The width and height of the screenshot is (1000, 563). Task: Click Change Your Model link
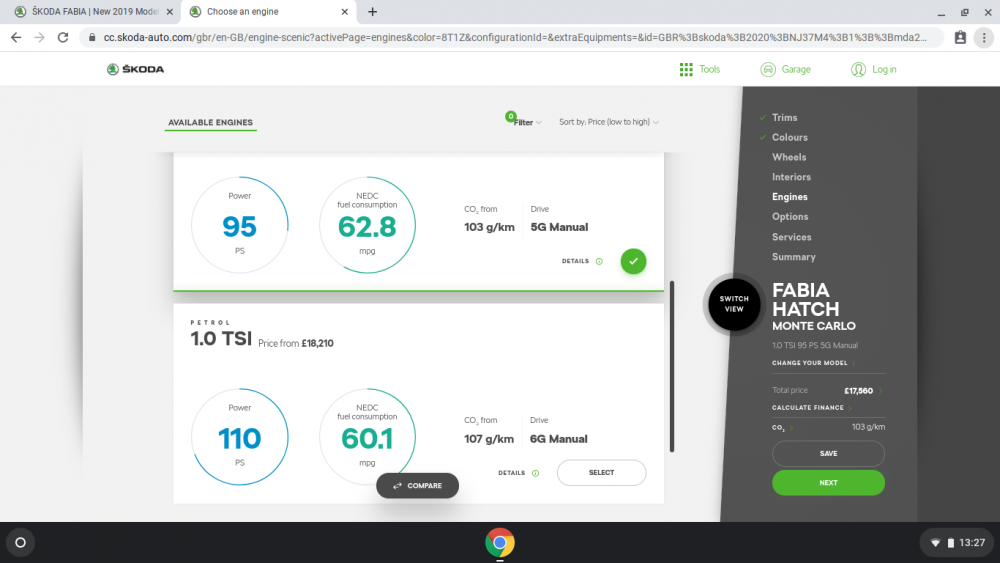813,363
